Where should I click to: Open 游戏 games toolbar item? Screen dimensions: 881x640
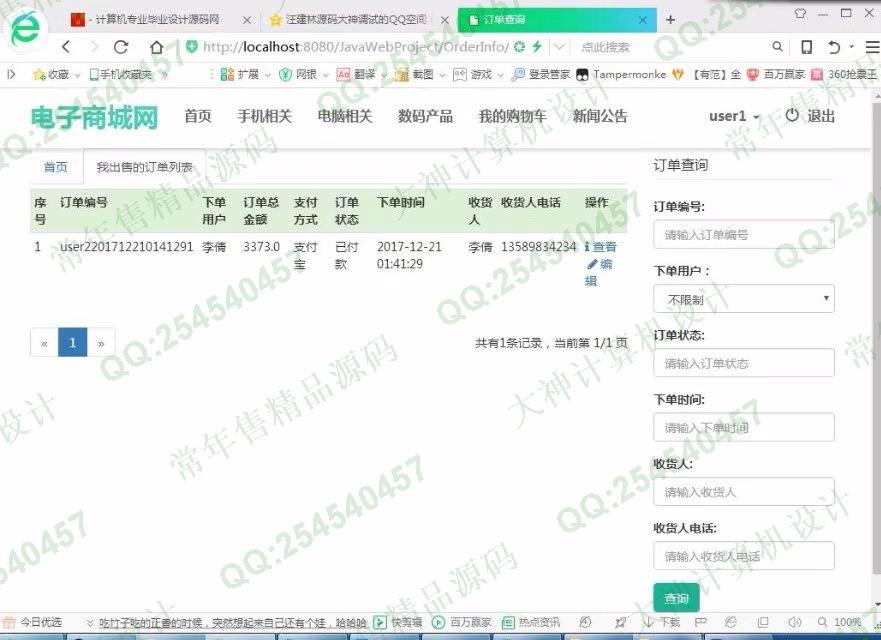tap(473, 74)
